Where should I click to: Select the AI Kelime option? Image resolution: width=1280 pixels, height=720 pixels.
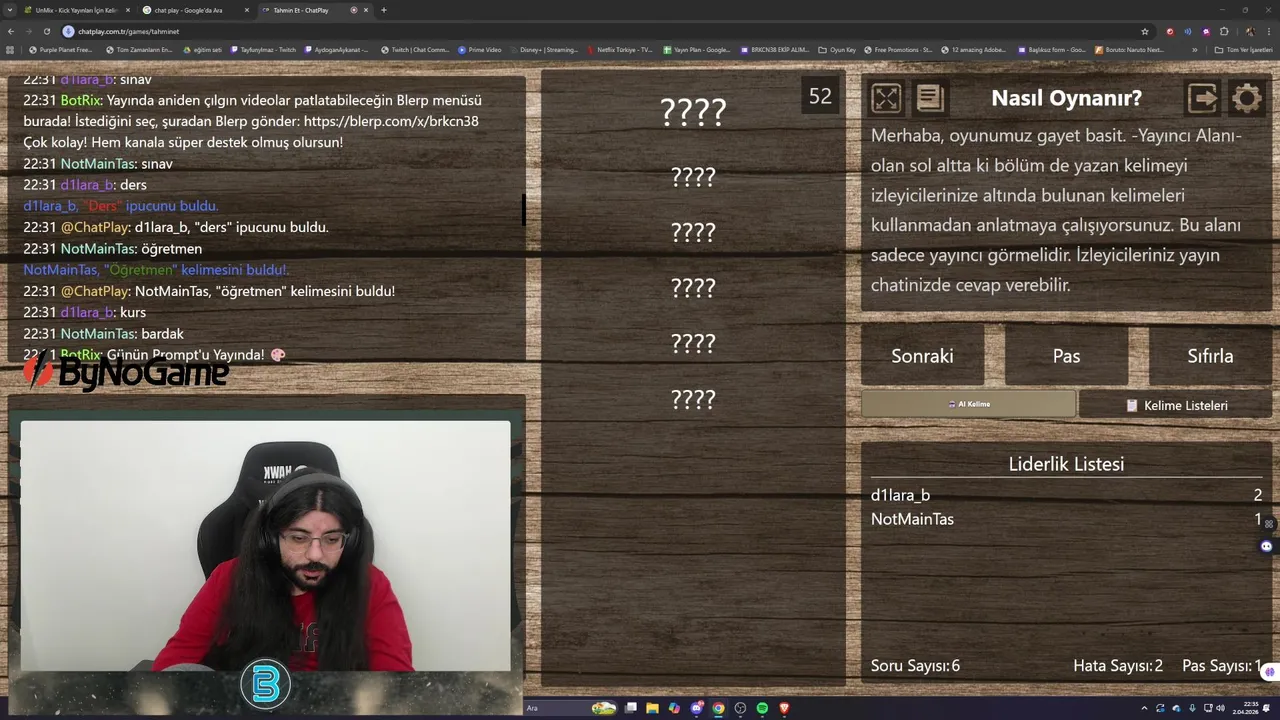coord(968,404)
